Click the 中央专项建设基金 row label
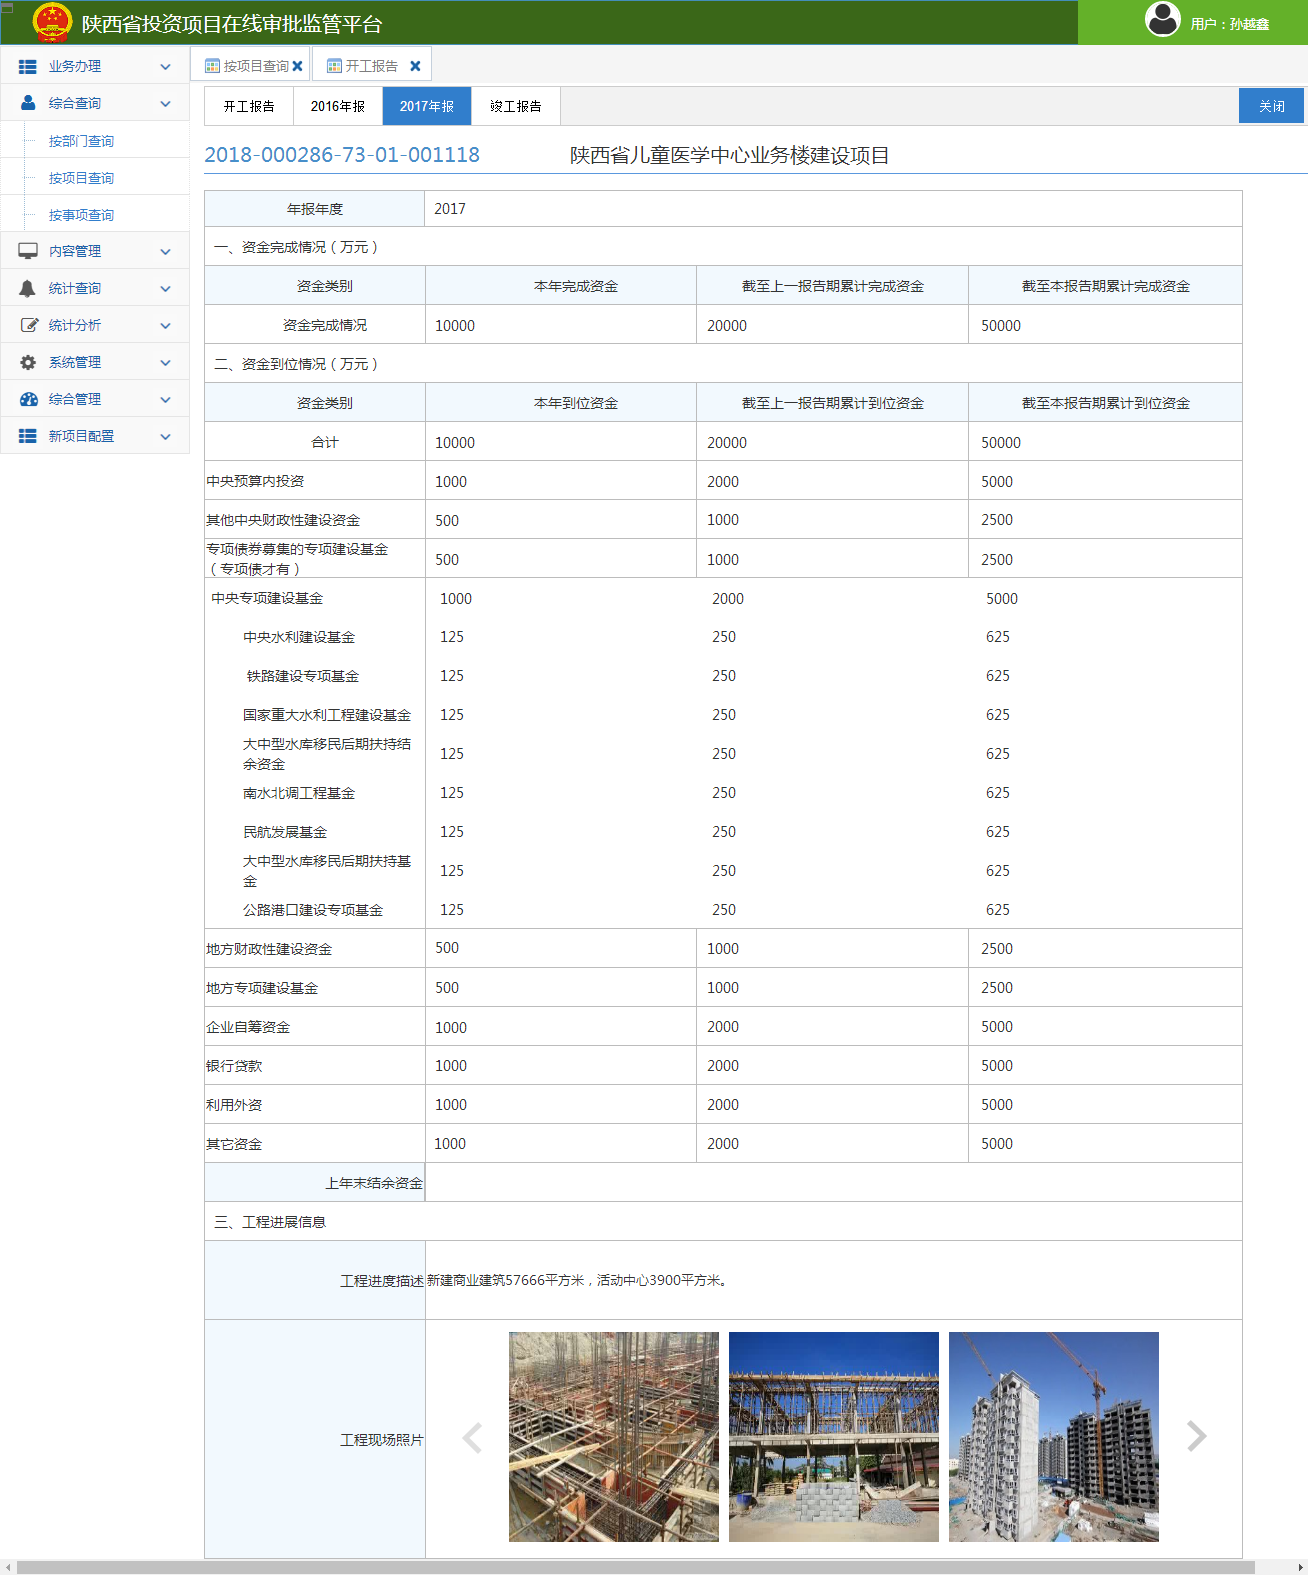Image resolution: width=1308 pixels, height=1575 pixels. coord(267,598)
